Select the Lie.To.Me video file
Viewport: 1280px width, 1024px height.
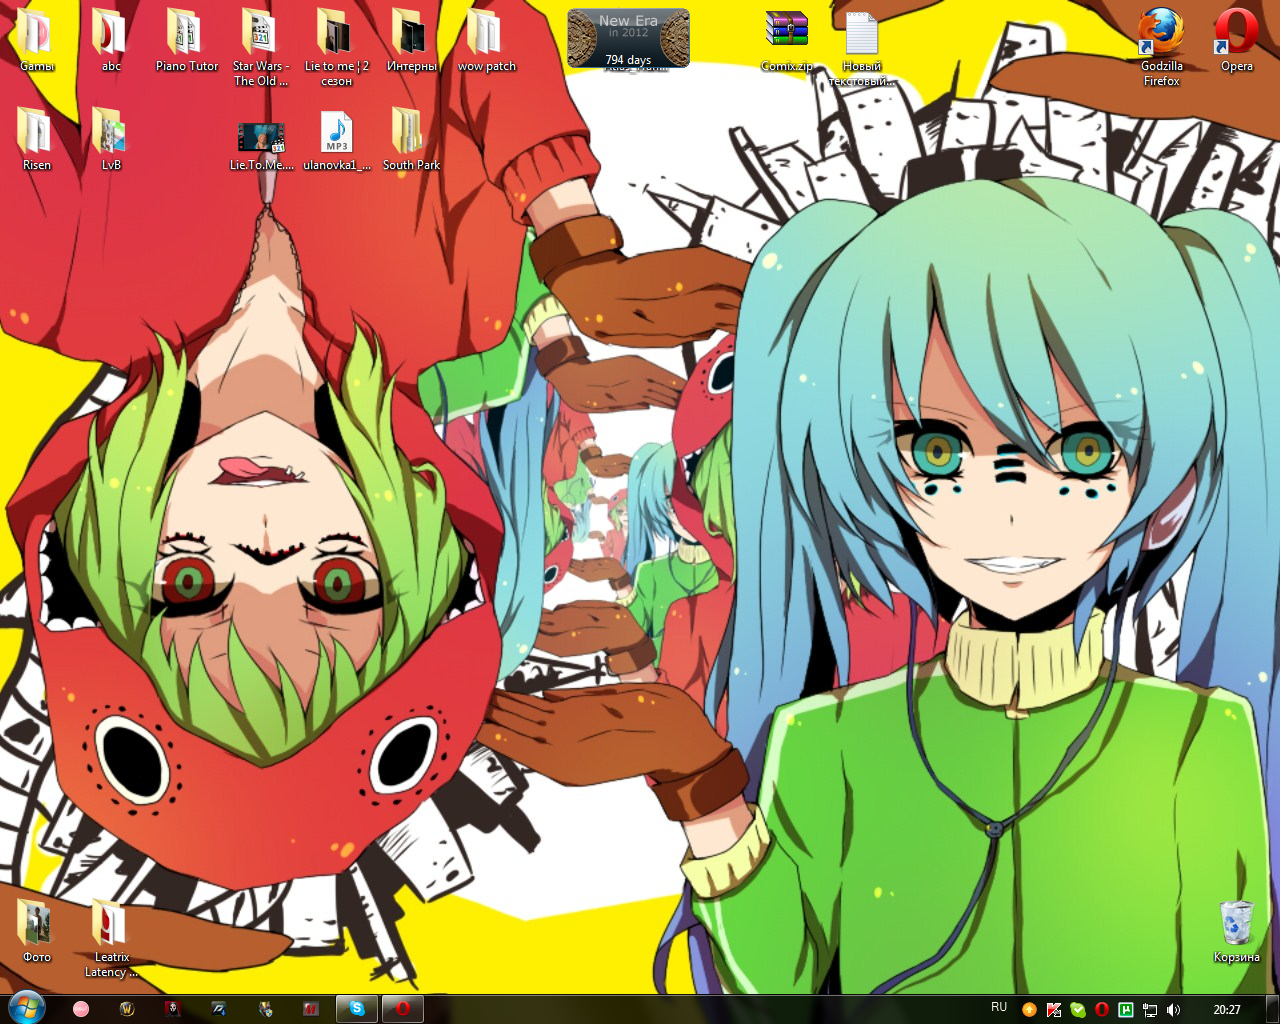pos(261,137)
